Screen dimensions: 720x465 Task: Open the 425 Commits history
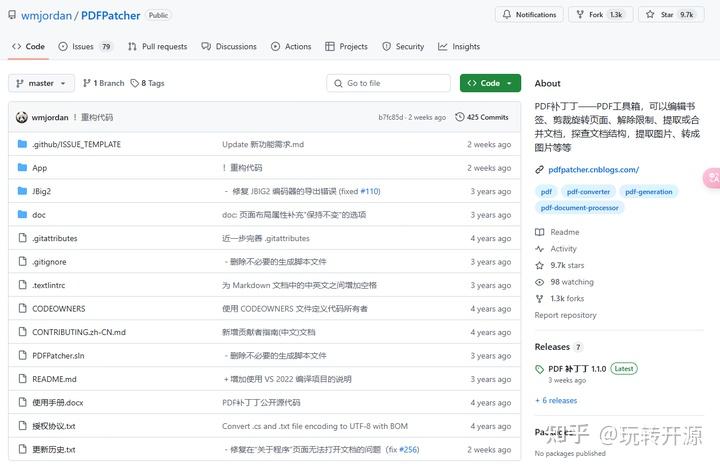pyautogui.click(x=482, y=117)
